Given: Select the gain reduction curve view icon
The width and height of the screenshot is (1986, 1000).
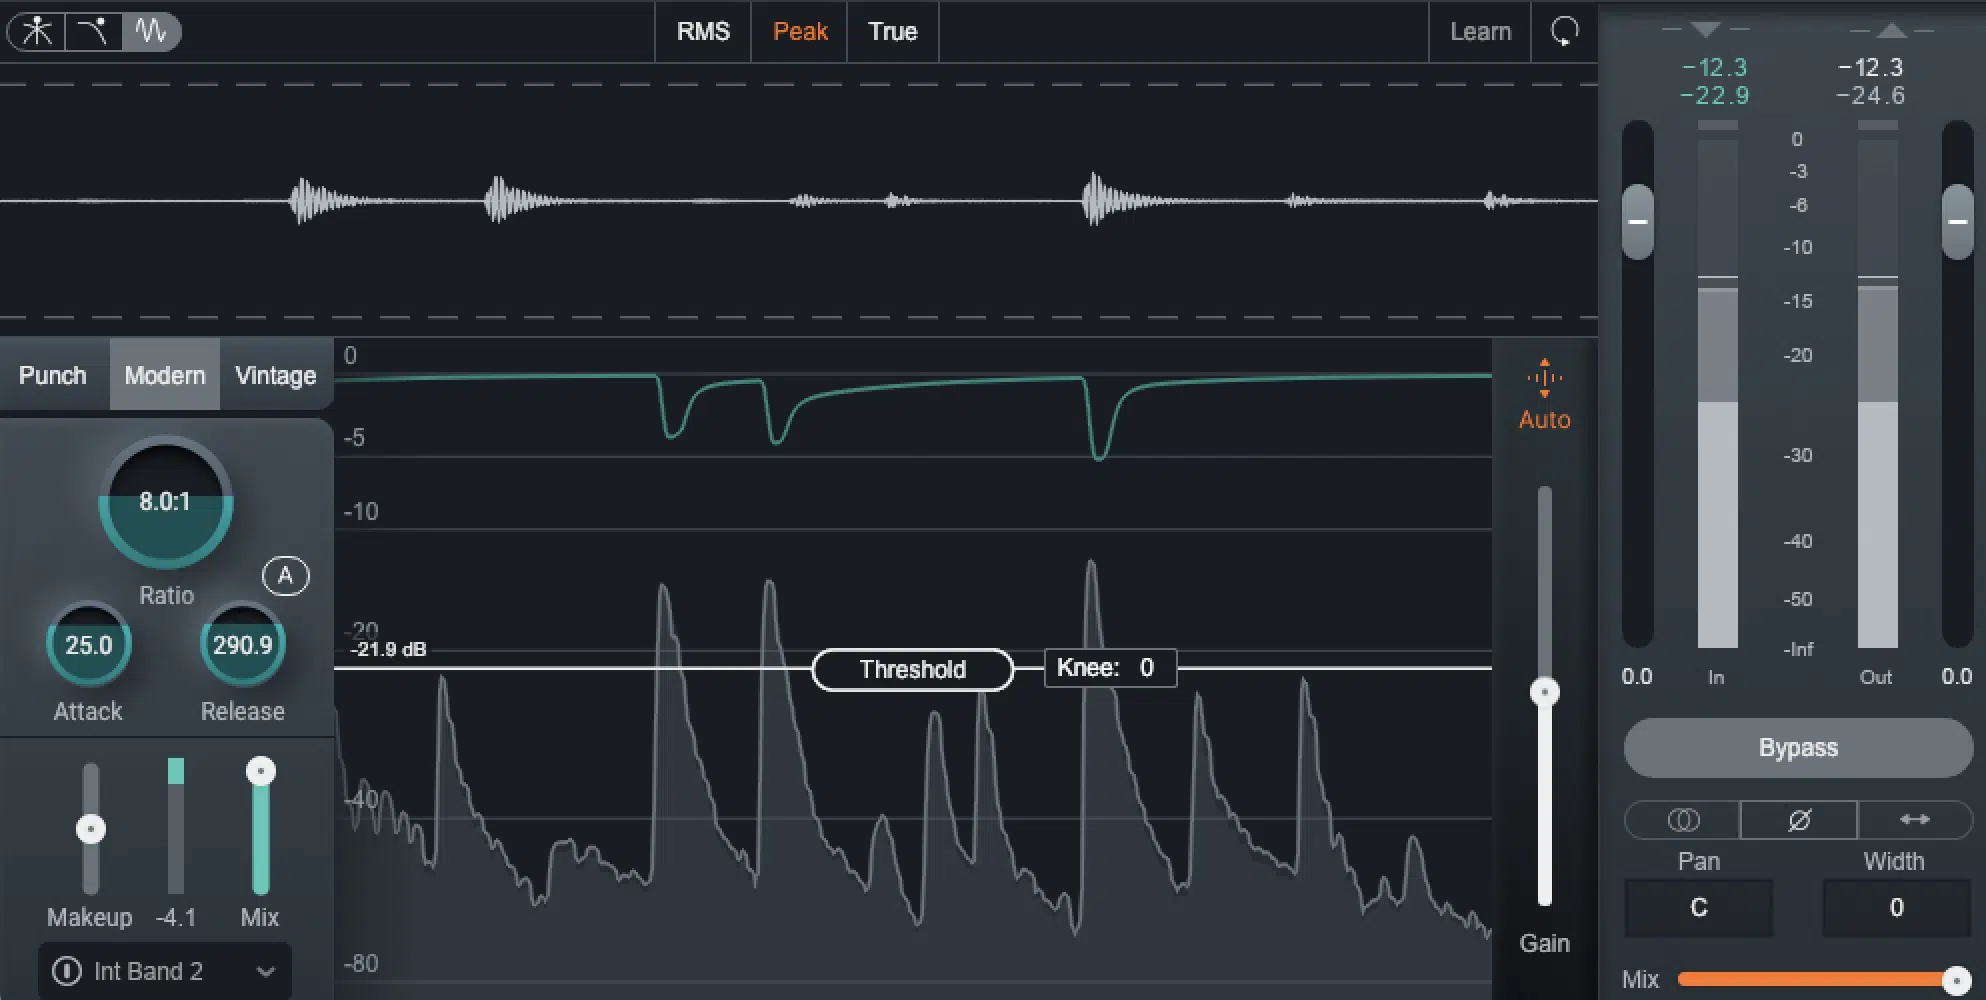Looking at the screenshot, I should click(x=93, y=31).
